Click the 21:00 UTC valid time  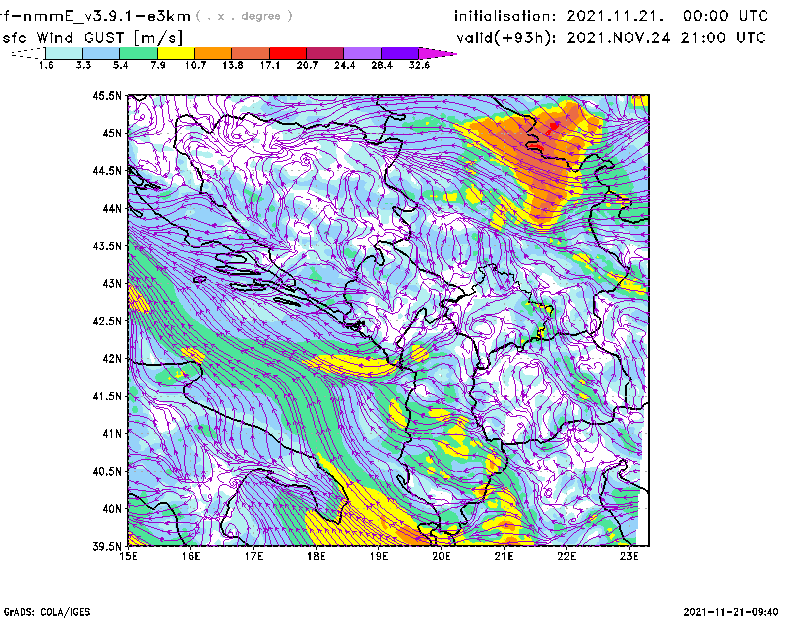click(x=723, y=38)
